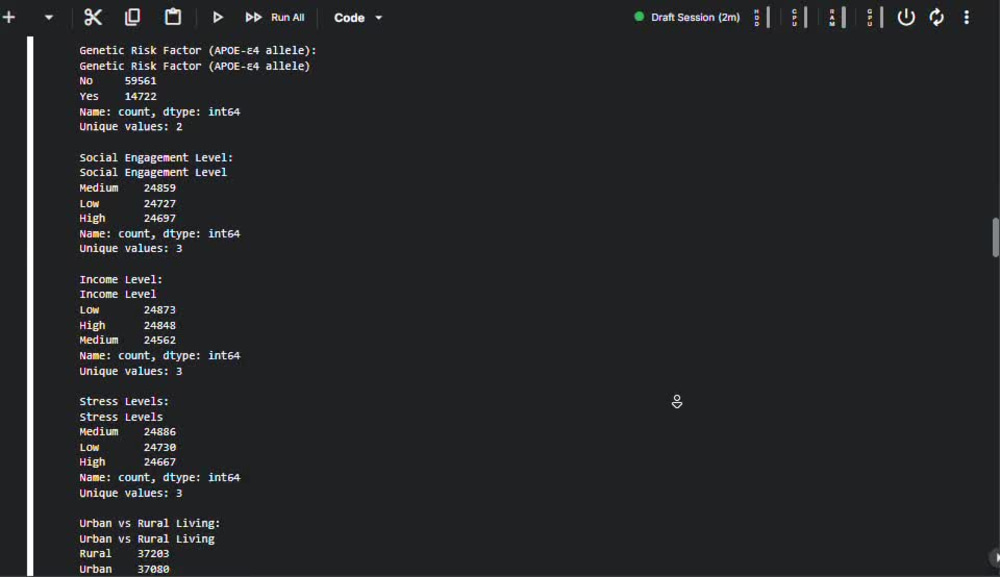Click the Draft Session status indicator
Image resolution: width=1000 pixels, height=577 pixels.
687,17
